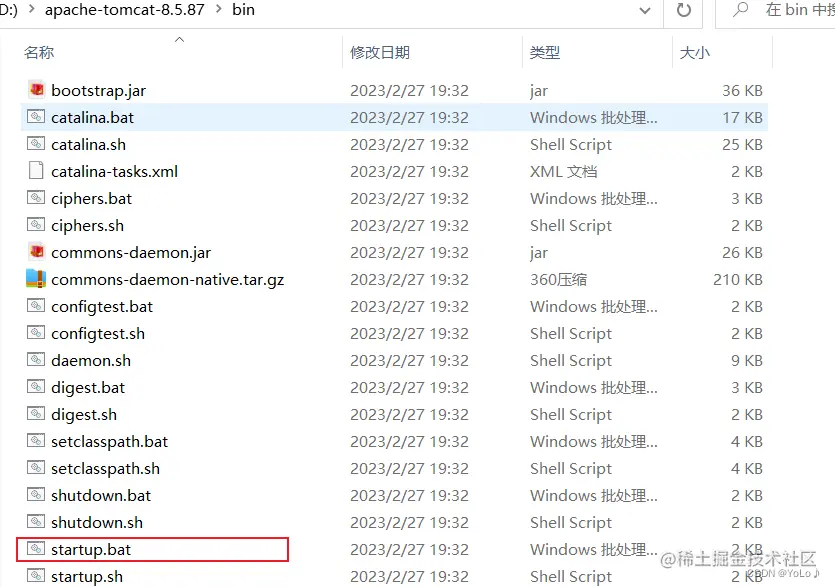
Task: Click the configtest.bat file icon
Action: click(36, 306)
